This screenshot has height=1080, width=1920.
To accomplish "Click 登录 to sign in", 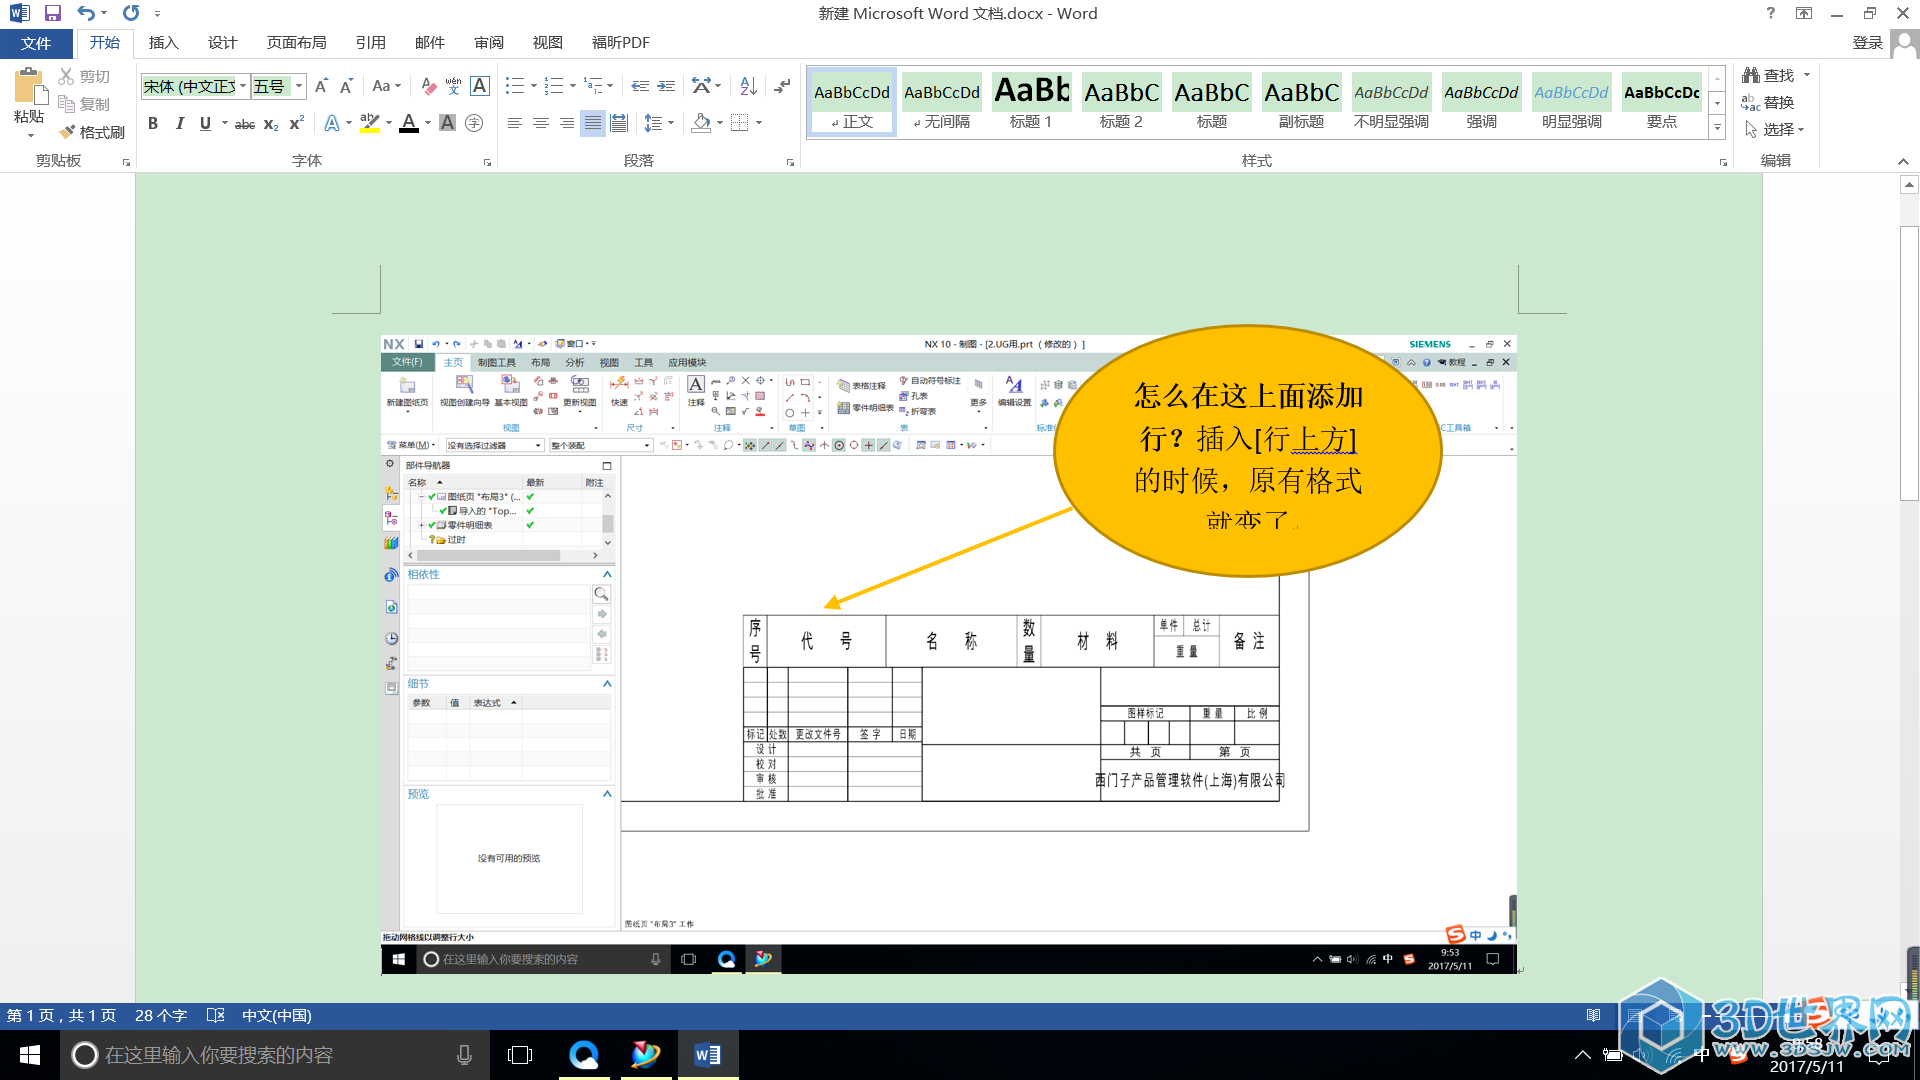I will pyautogui.click(x=1867, y=43).
